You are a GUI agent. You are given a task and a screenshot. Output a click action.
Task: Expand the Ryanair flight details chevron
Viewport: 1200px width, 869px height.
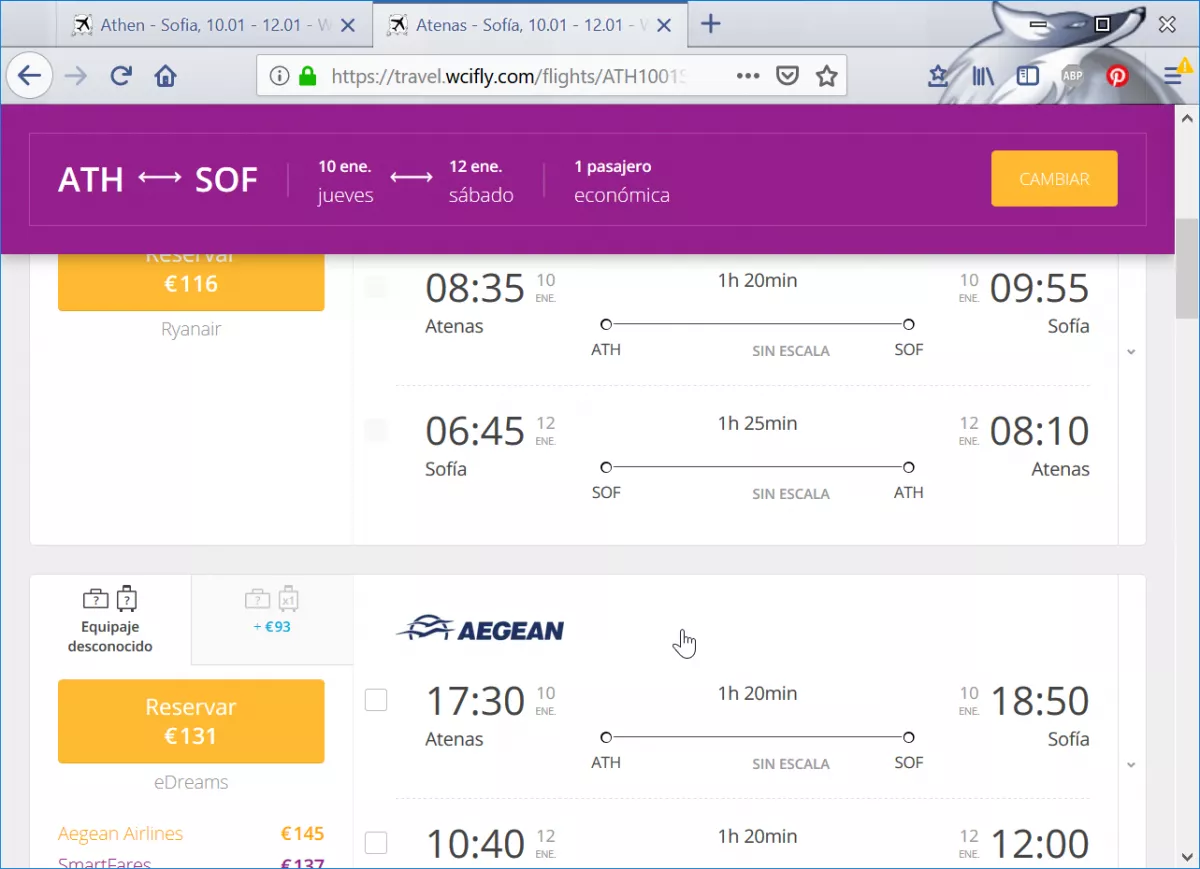click(x=1131, y=352)
